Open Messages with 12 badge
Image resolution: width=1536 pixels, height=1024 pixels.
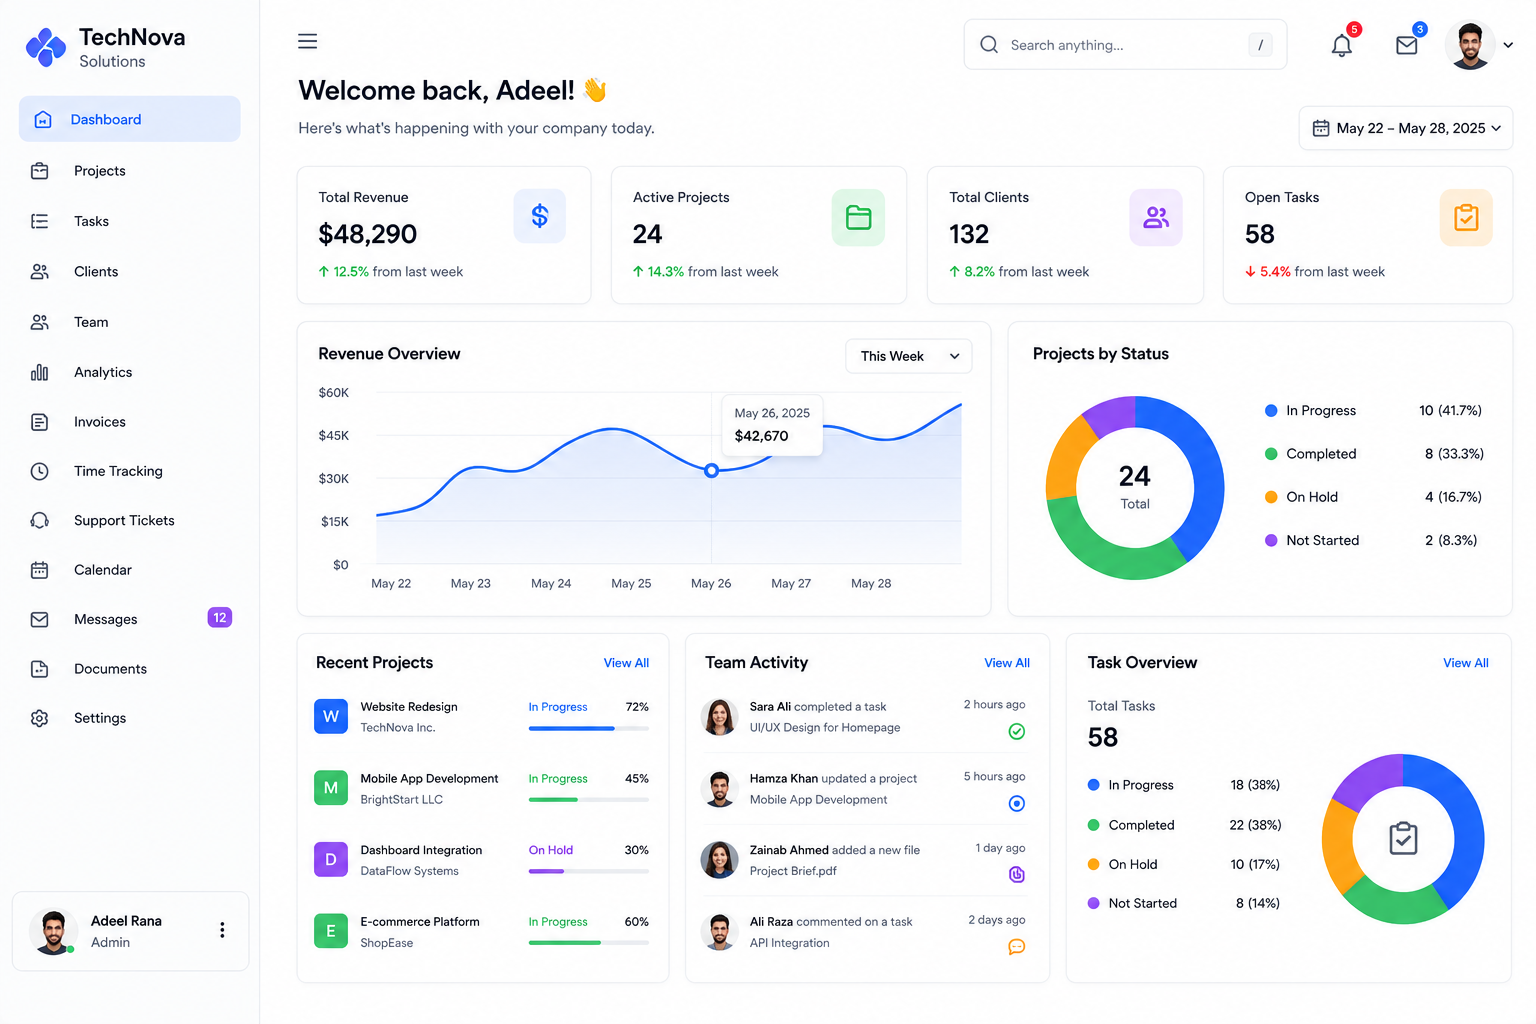[130, 619]
